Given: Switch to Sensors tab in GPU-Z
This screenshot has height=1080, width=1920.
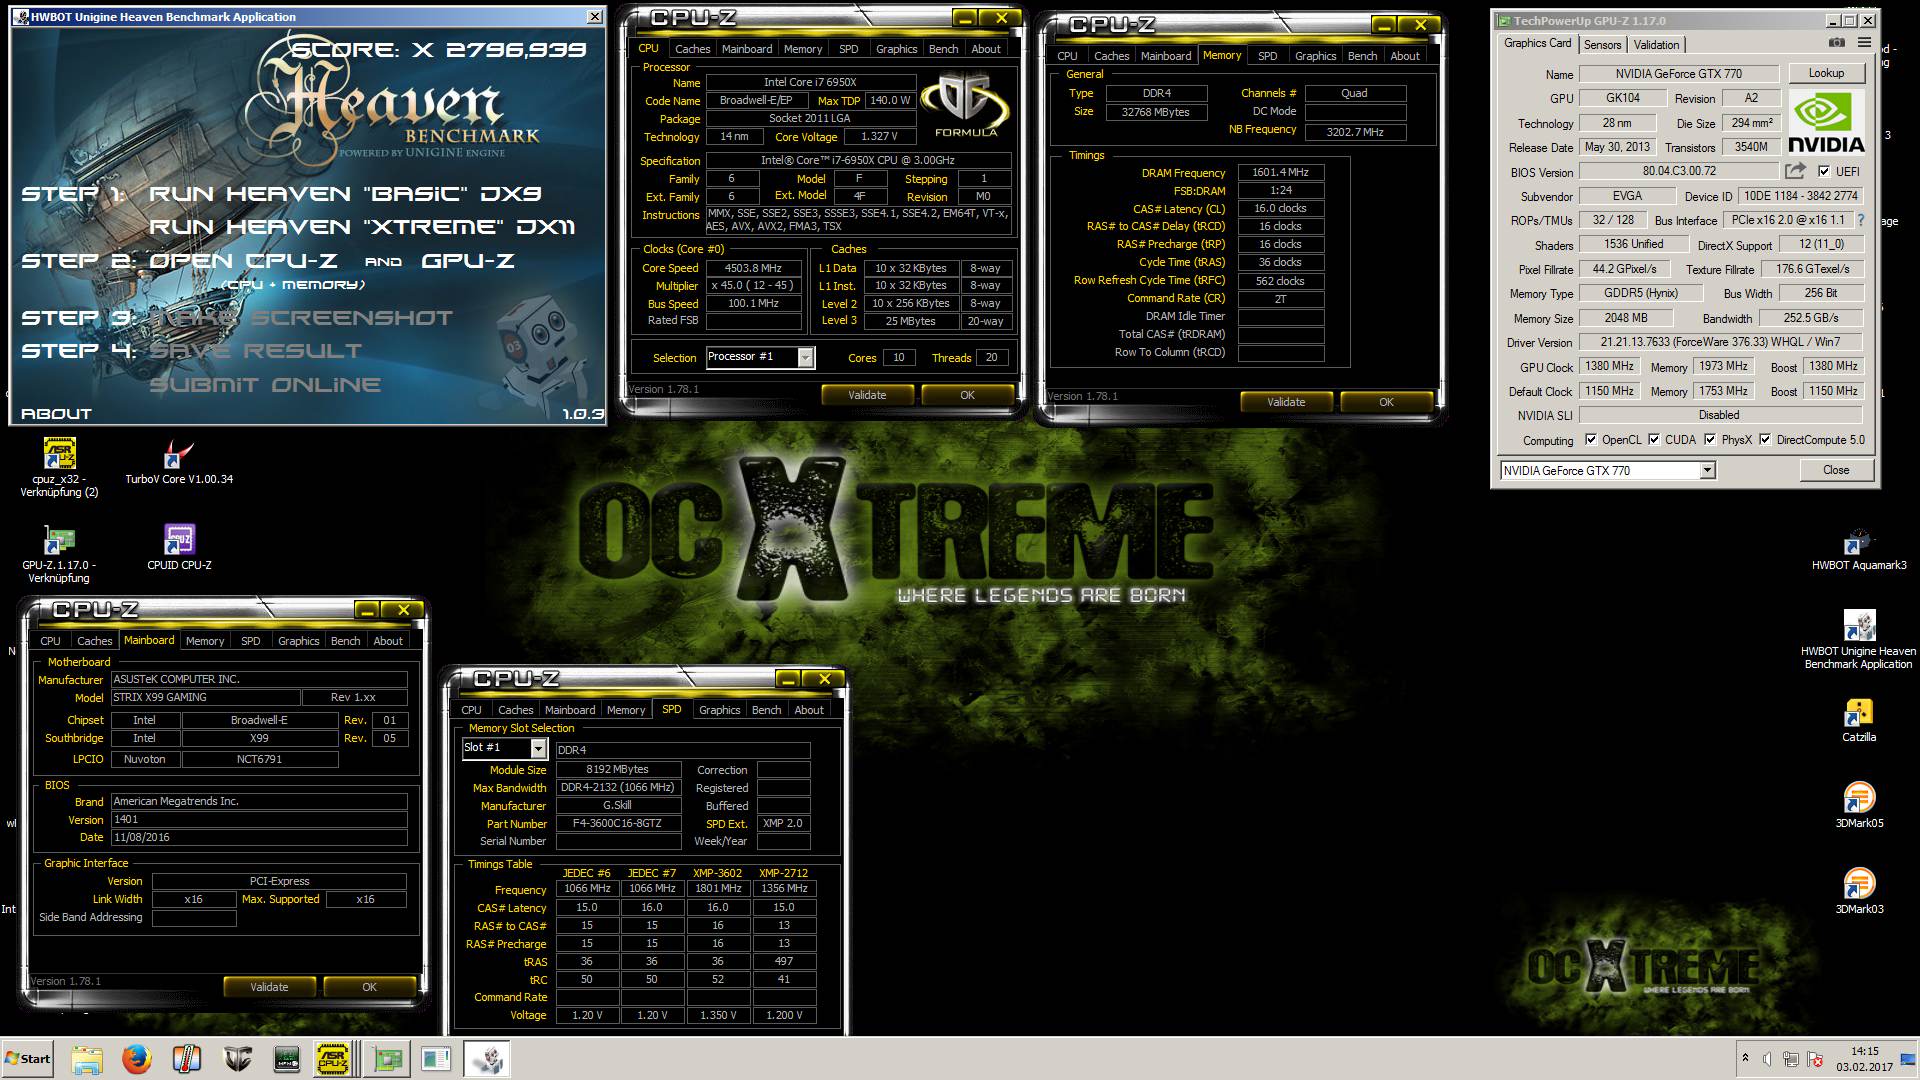Looking at the screenshot, I should point(1602,45).
